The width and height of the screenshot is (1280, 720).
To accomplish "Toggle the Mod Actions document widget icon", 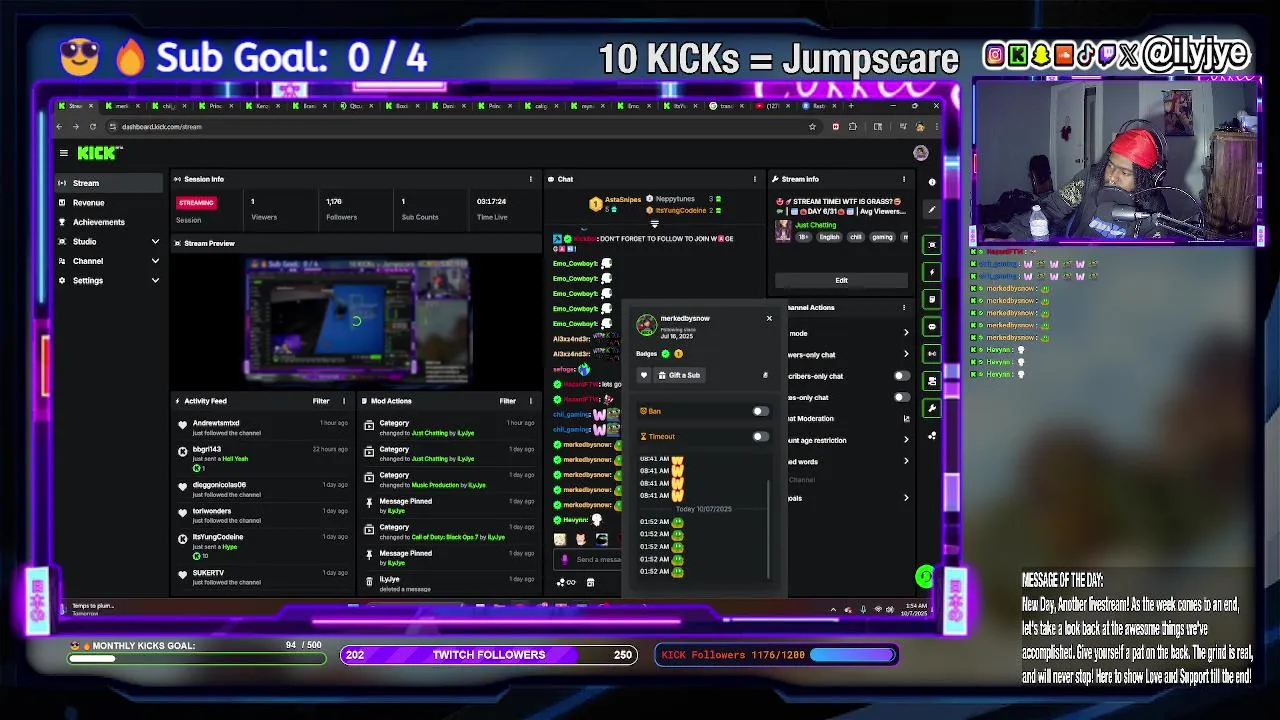I will (x=932, y=299).
